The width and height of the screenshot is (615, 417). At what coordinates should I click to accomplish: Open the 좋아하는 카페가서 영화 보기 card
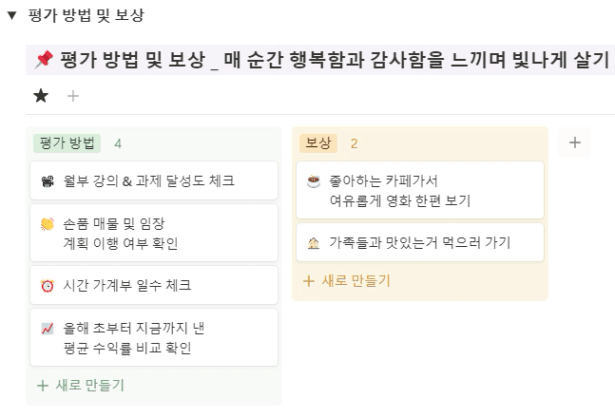[x=420, y=190]
